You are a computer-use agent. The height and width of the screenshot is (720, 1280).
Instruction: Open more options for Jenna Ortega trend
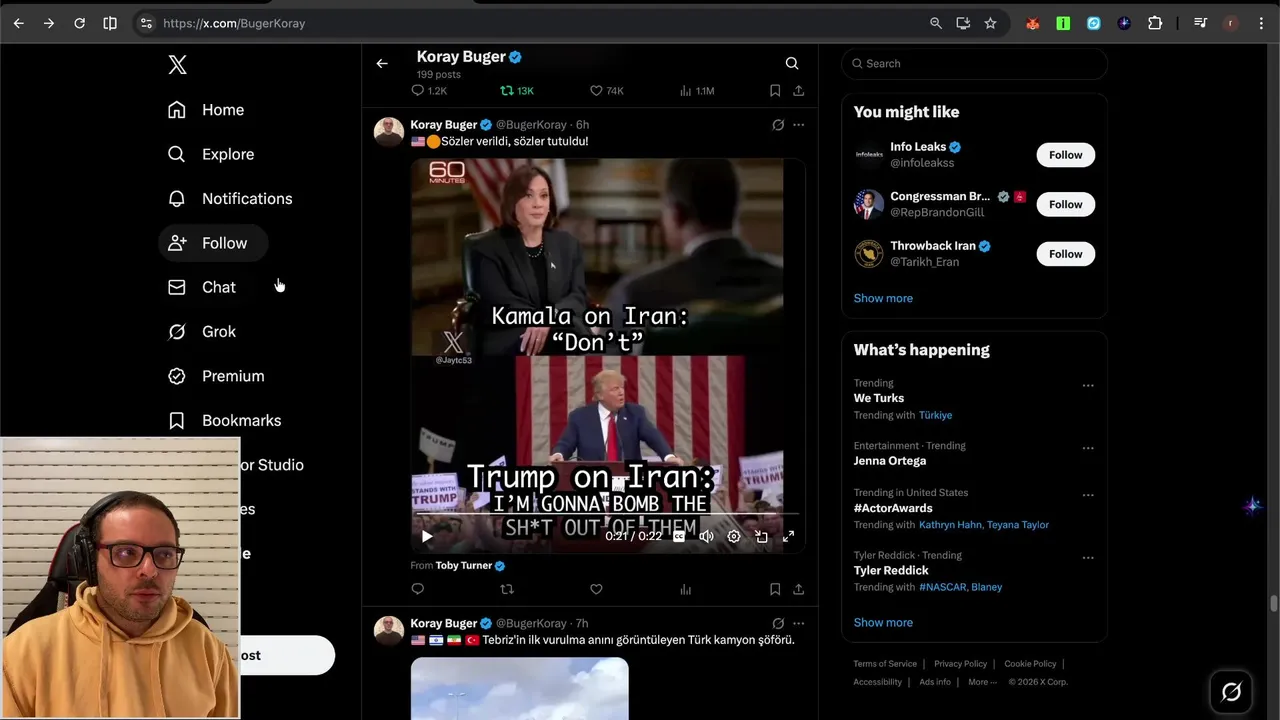1088,449
